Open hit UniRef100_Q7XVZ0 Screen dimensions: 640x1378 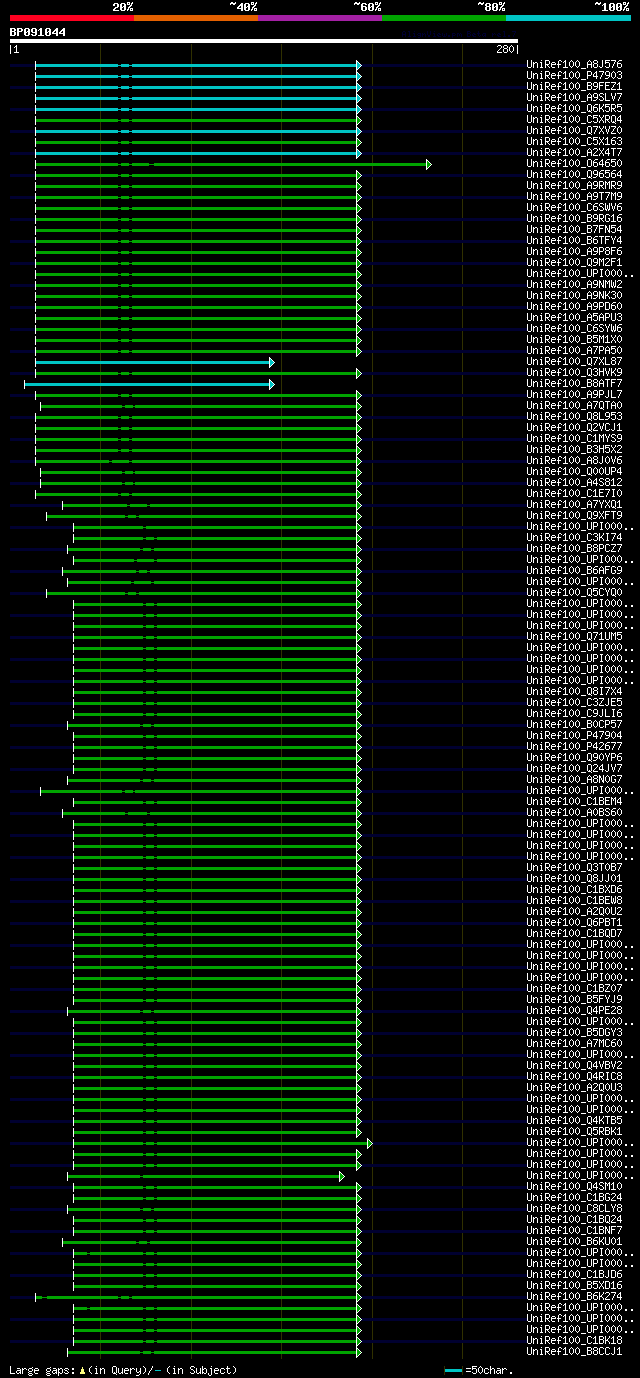click(574, 131)
